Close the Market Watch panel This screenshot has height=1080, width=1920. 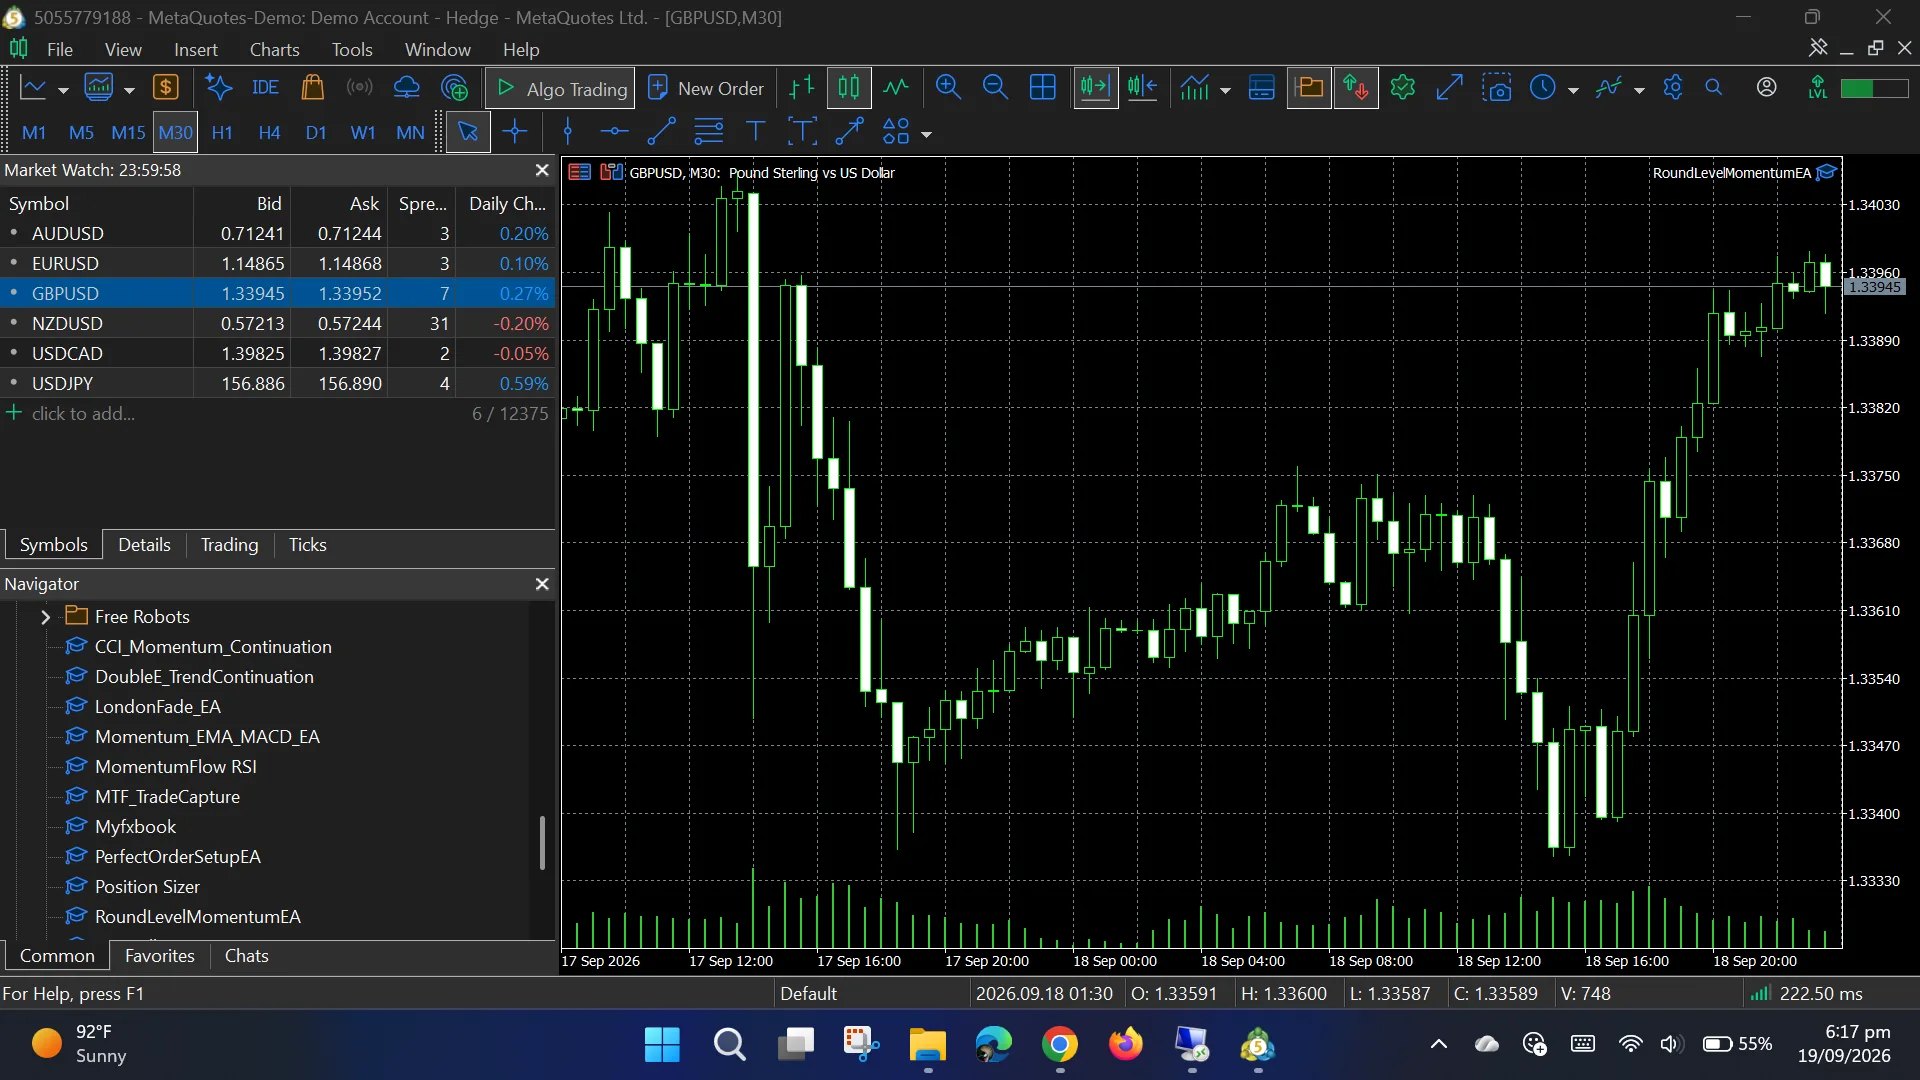point(542,170)
